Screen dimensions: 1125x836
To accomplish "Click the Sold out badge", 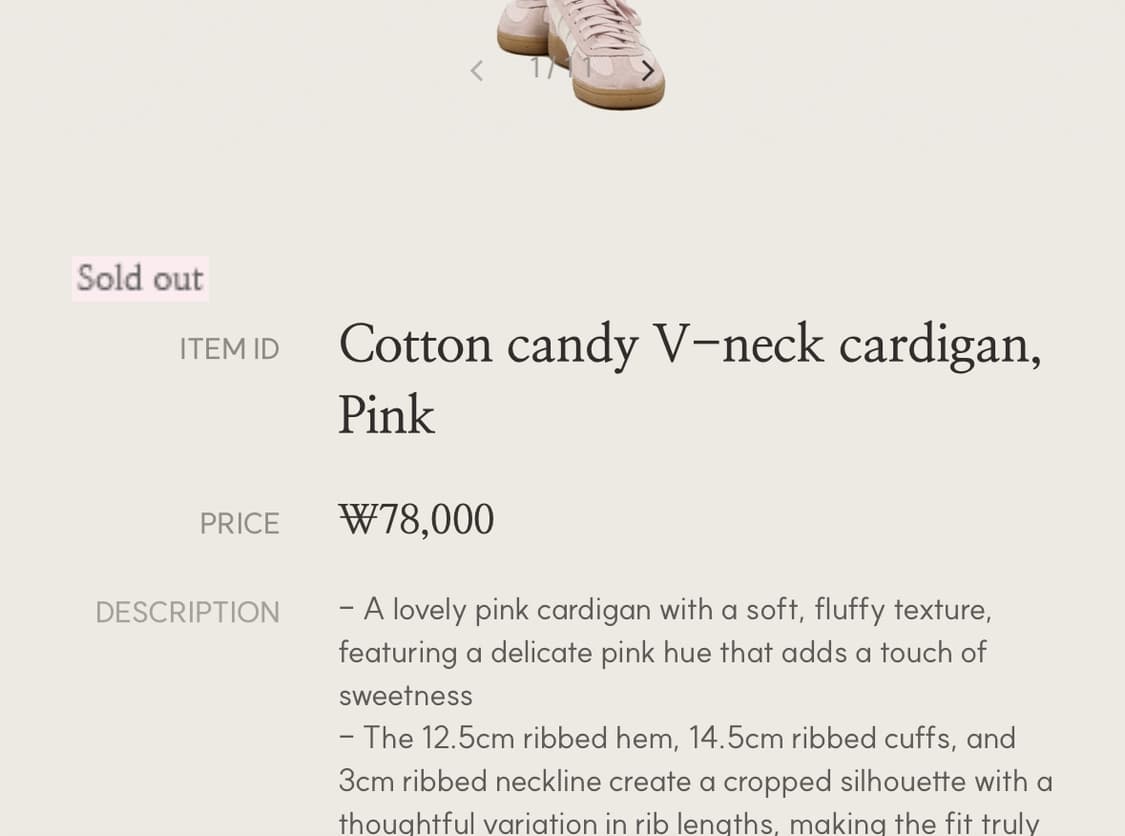I will click(140, 278).
